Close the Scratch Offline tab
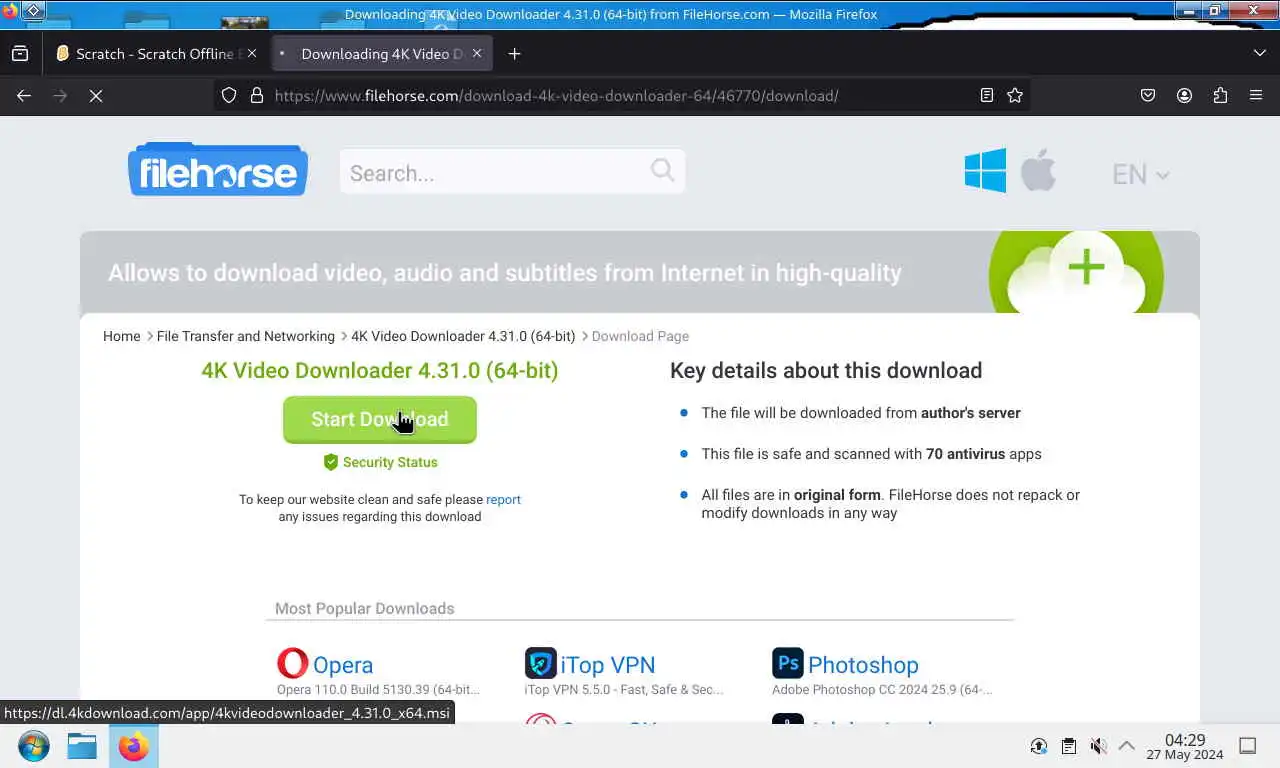Image resolution: width=1280 pixels, height=768 pixels. coord(252,54)
